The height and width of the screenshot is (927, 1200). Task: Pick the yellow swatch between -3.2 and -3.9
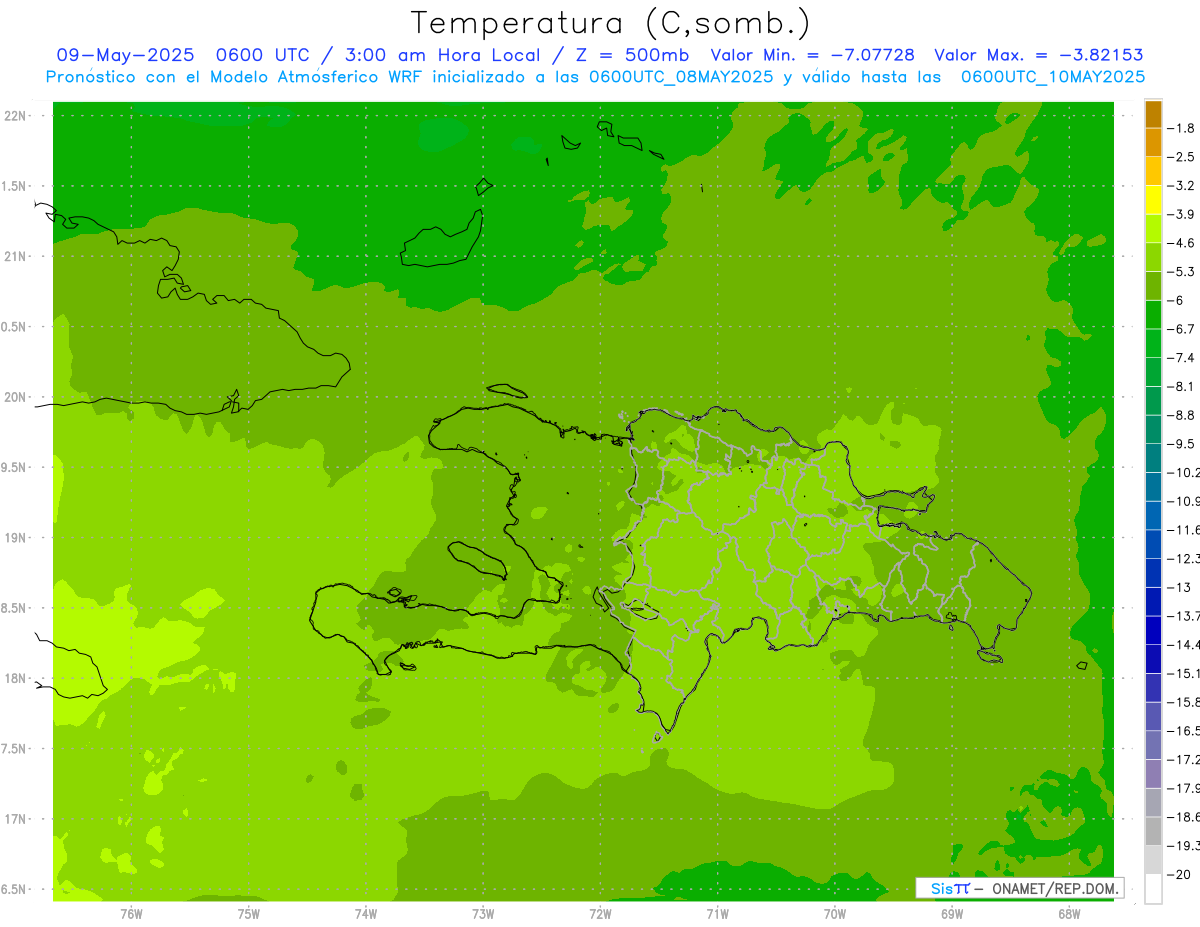[1153, 200]
